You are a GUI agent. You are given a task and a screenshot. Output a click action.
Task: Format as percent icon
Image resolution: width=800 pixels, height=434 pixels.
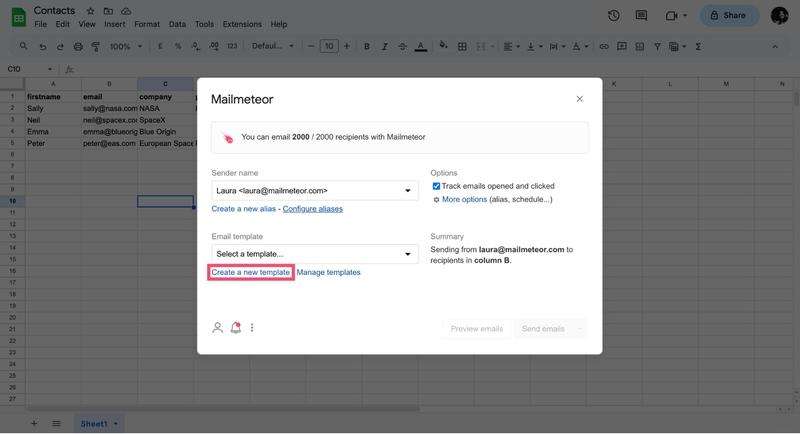click(178, 46)
